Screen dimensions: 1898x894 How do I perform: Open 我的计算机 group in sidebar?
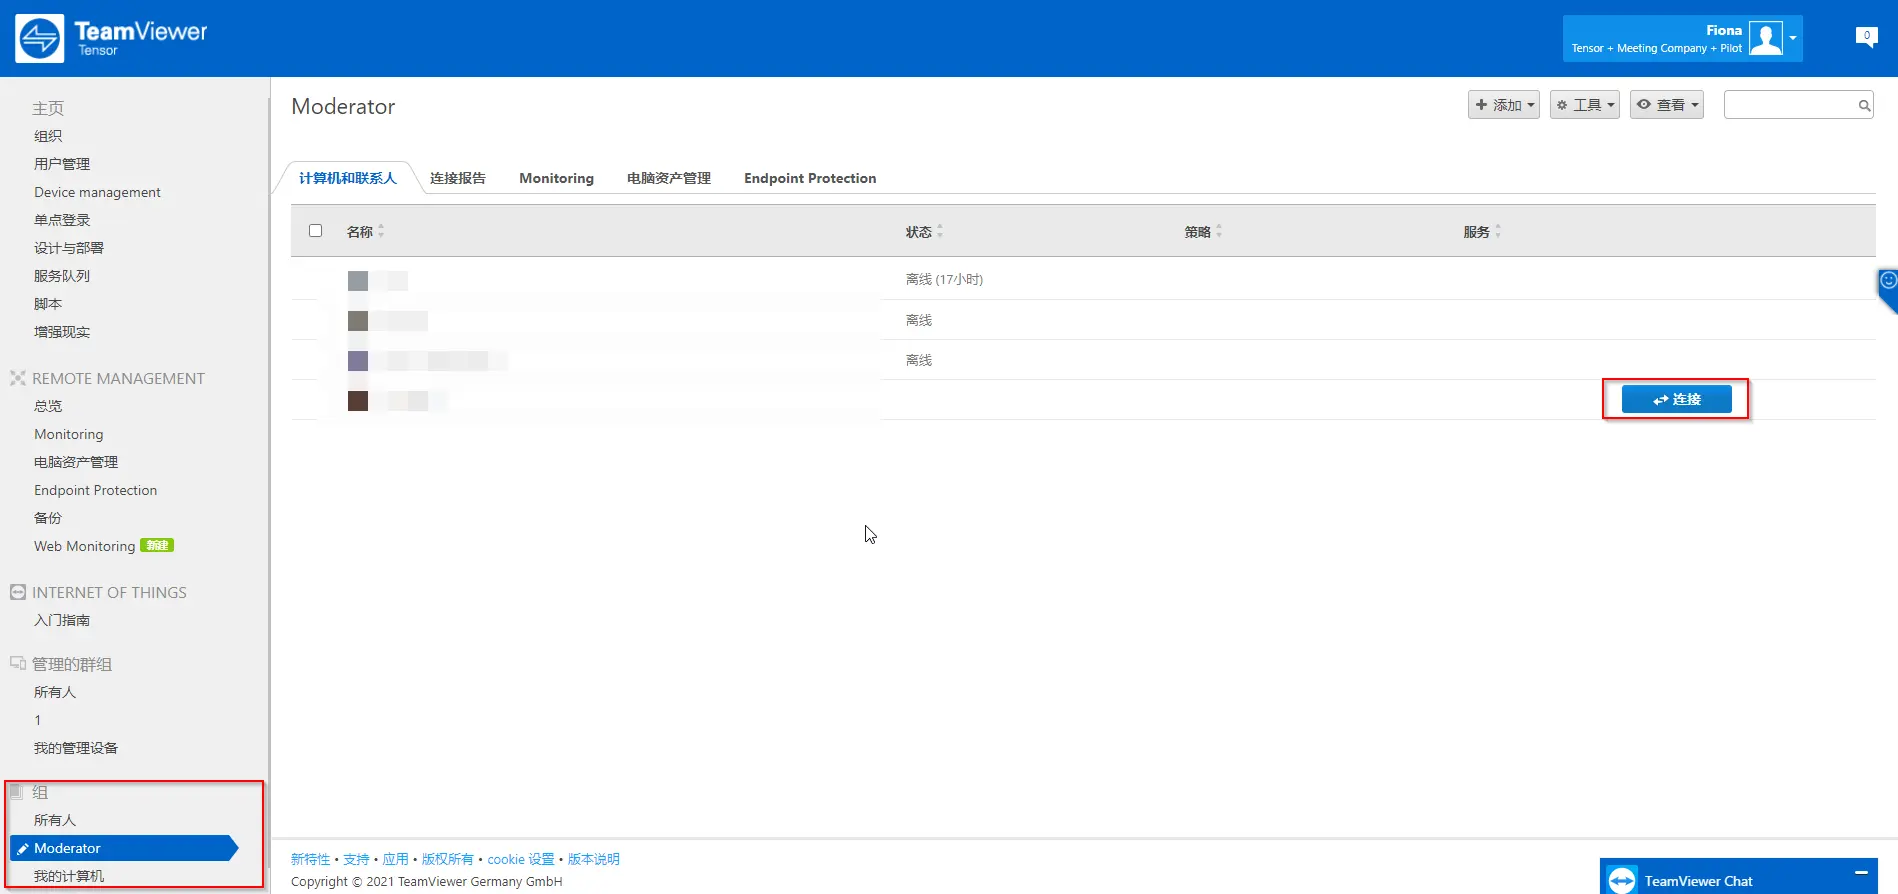(x=69, y=876)
